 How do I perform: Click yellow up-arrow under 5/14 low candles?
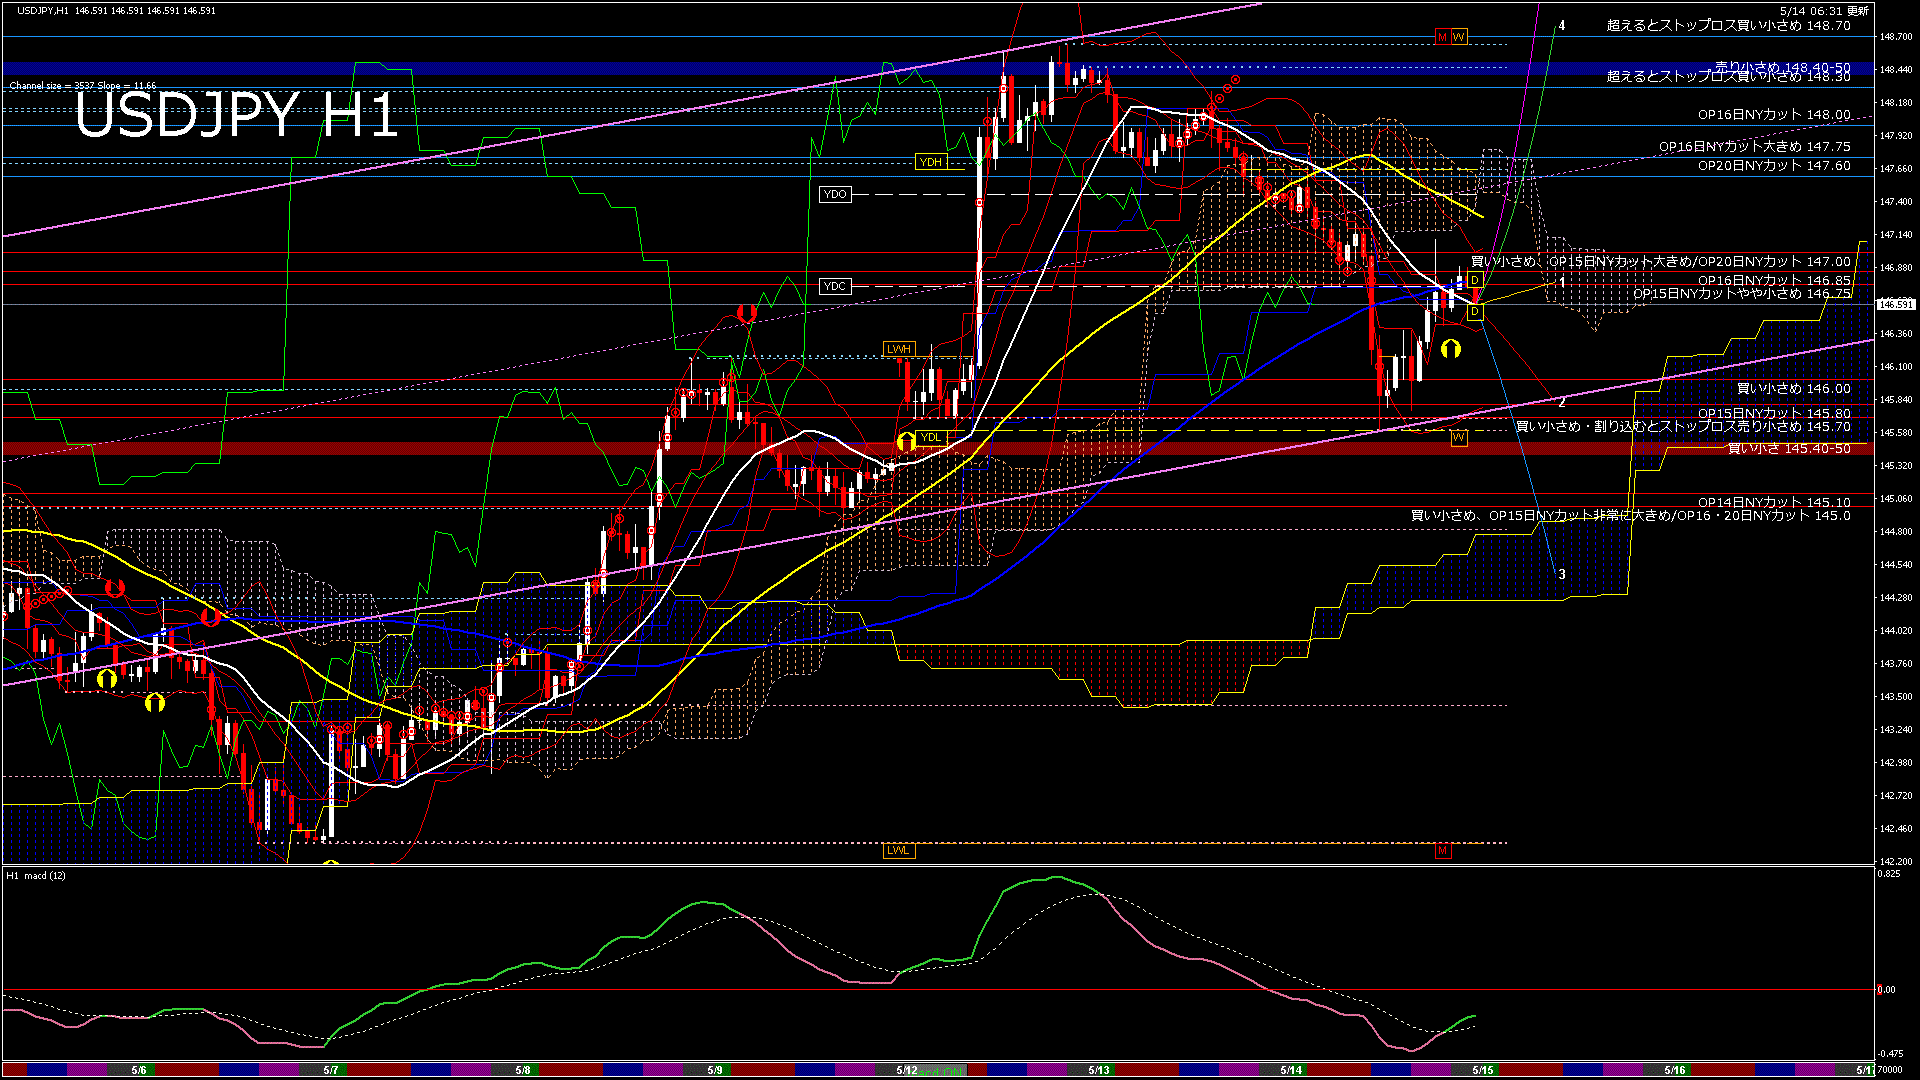pyautogui.click(x=1451, y=348)
